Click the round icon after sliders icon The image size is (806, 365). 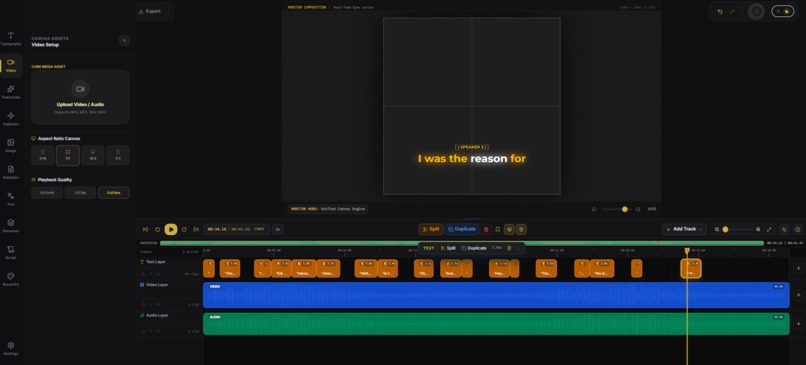coord(798,229)
